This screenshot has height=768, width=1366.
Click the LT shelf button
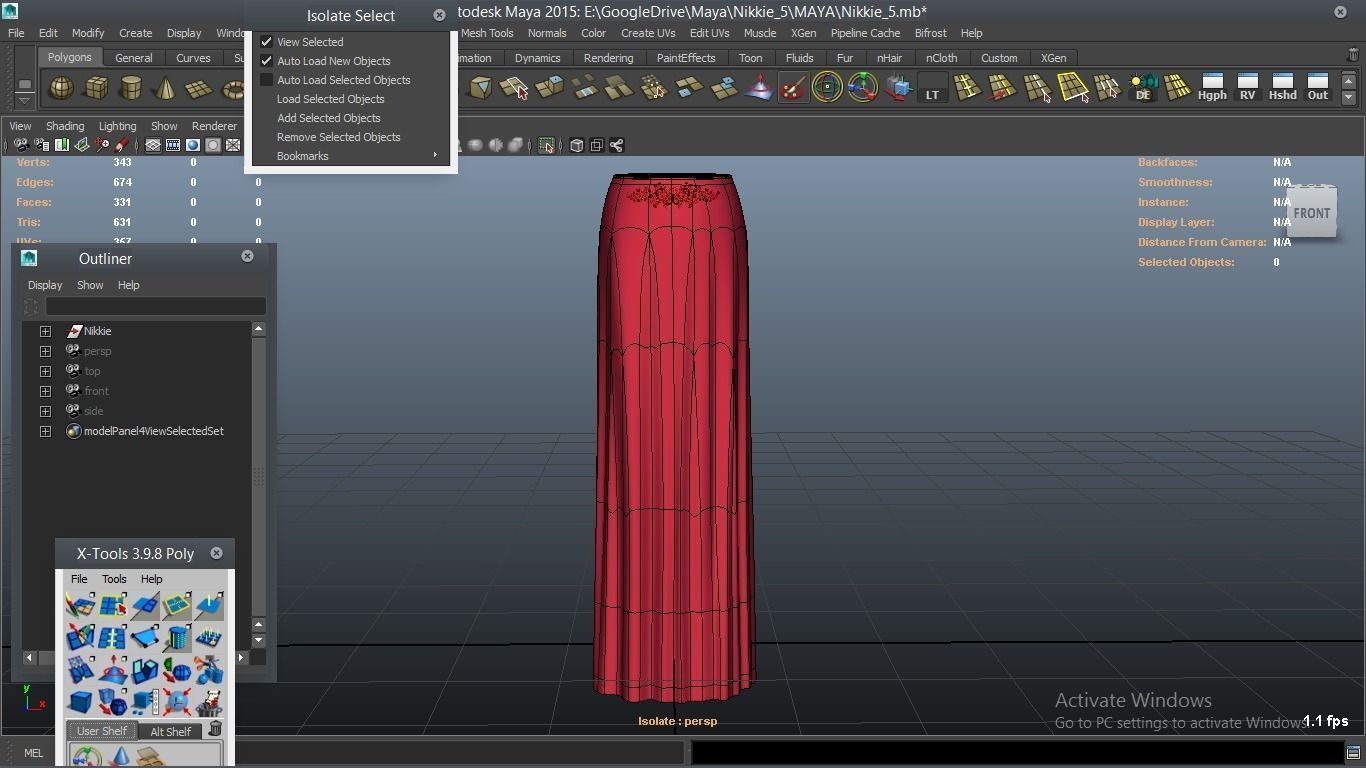pos(932,89)
